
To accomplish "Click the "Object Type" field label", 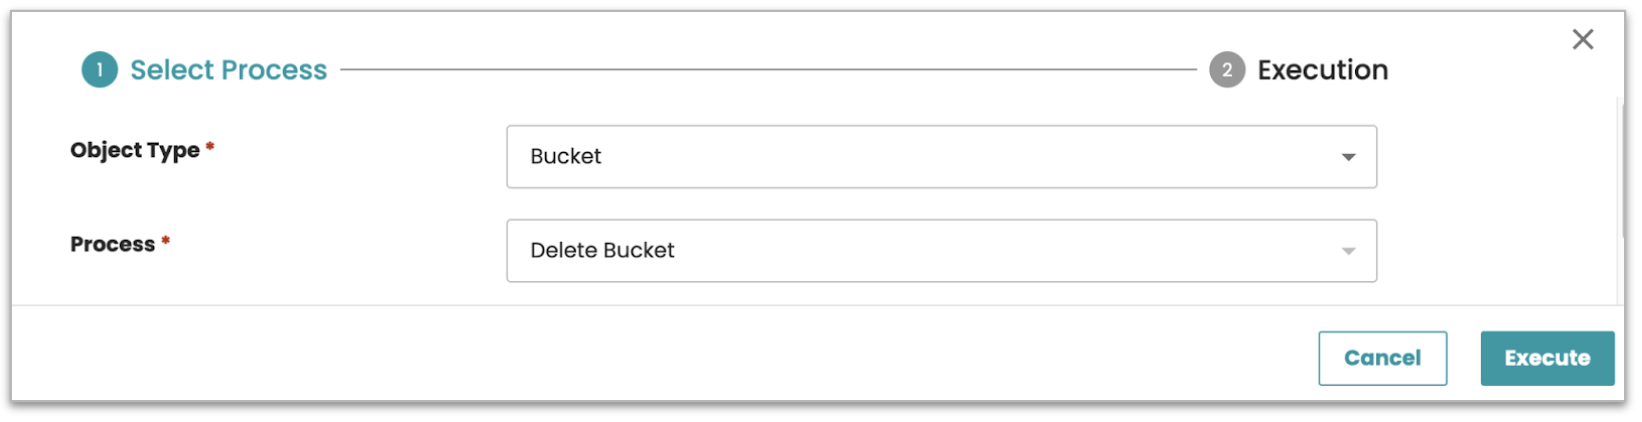I will click(x=135, y=151).
